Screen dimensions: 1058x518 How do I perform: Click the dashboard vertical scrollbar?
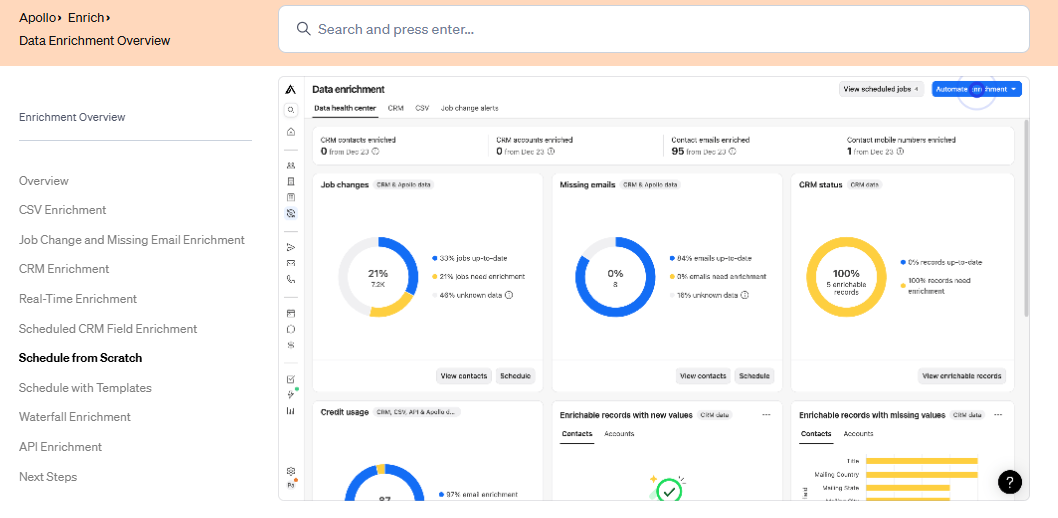[x=1026, y=218]
